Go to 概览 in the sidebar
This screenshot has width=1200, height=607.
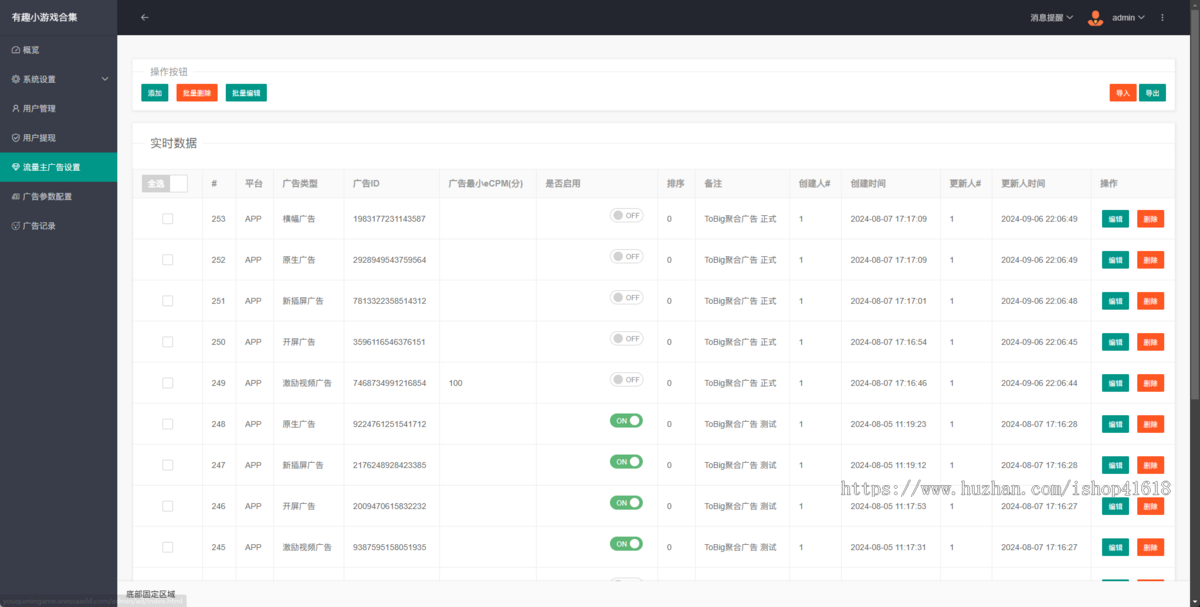[x=58, y=49]
